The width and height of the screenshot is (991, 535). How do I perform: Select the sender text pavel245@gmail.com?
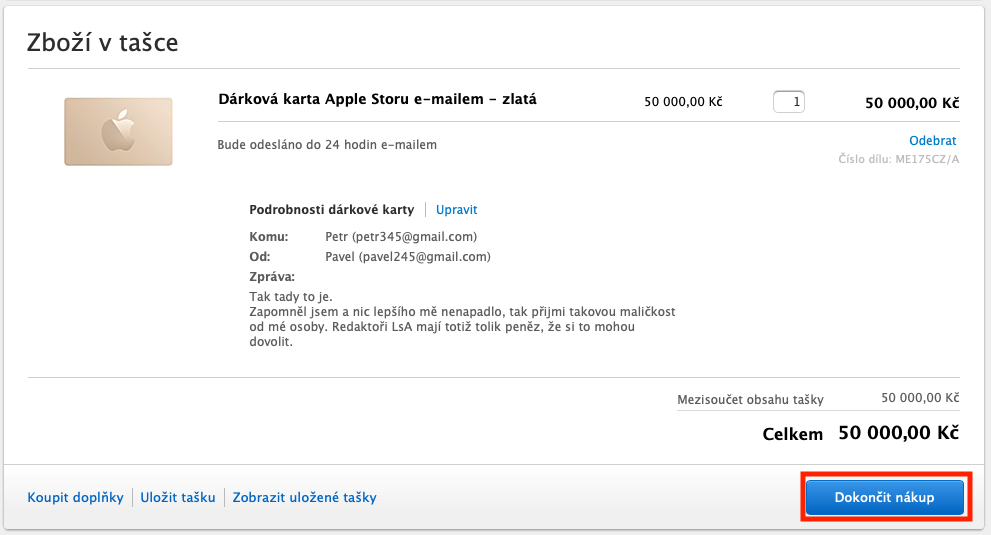click(425, 257)
